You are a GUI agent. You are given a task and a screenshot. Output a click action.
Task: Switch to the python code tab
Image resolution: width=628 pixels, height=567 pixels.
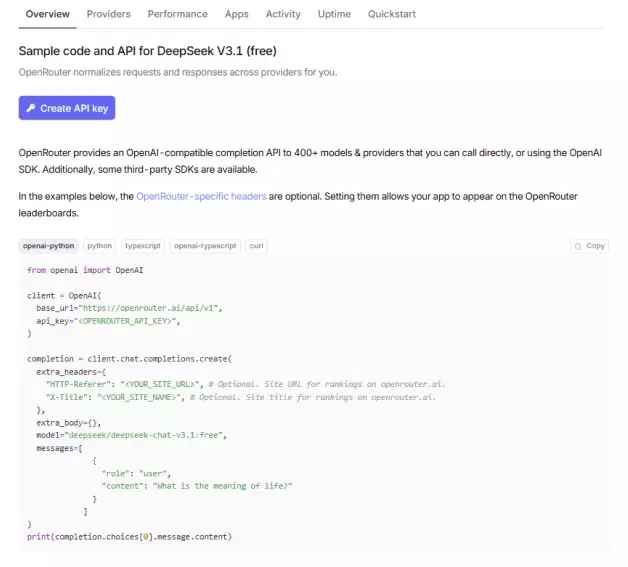100,246
